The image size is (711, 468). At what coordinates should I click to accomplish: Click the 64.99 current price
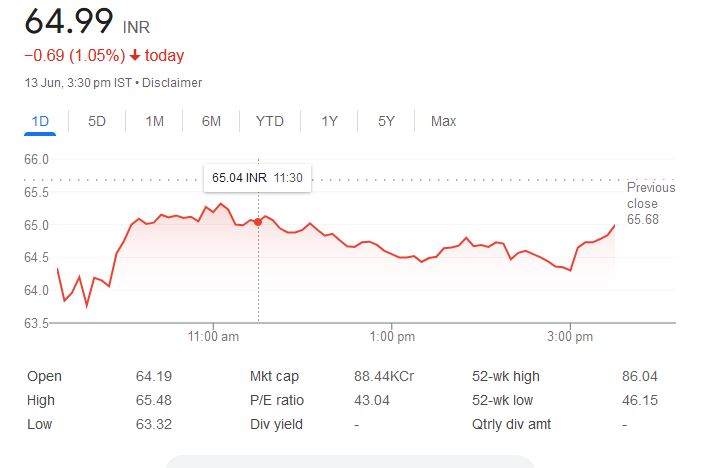(69, 21)
